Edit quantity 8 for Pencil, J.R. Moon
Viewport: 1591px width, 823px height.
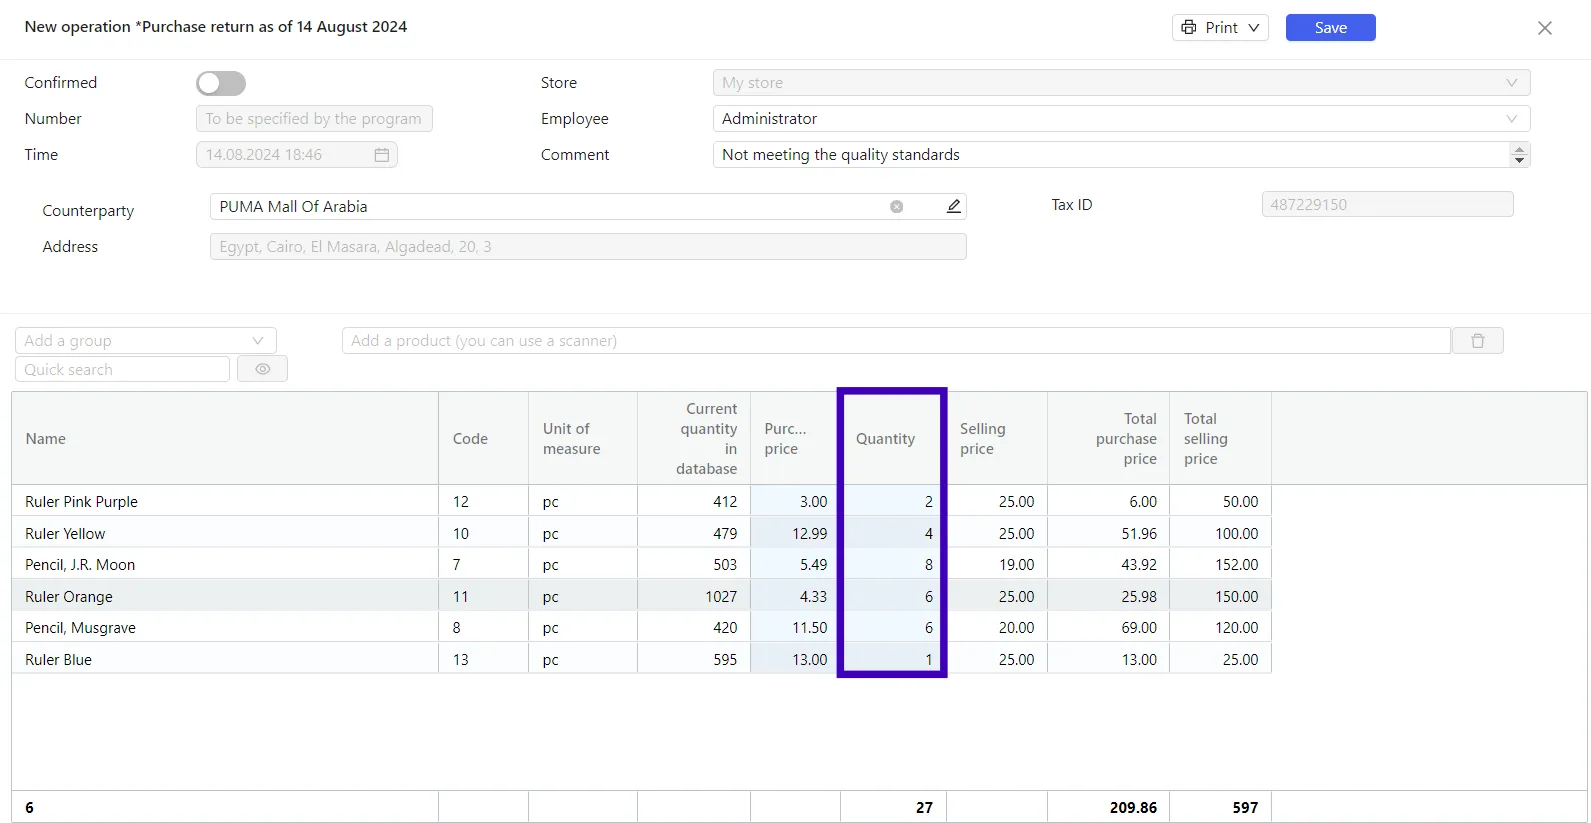pyautogui.click(x=893, y=565)
